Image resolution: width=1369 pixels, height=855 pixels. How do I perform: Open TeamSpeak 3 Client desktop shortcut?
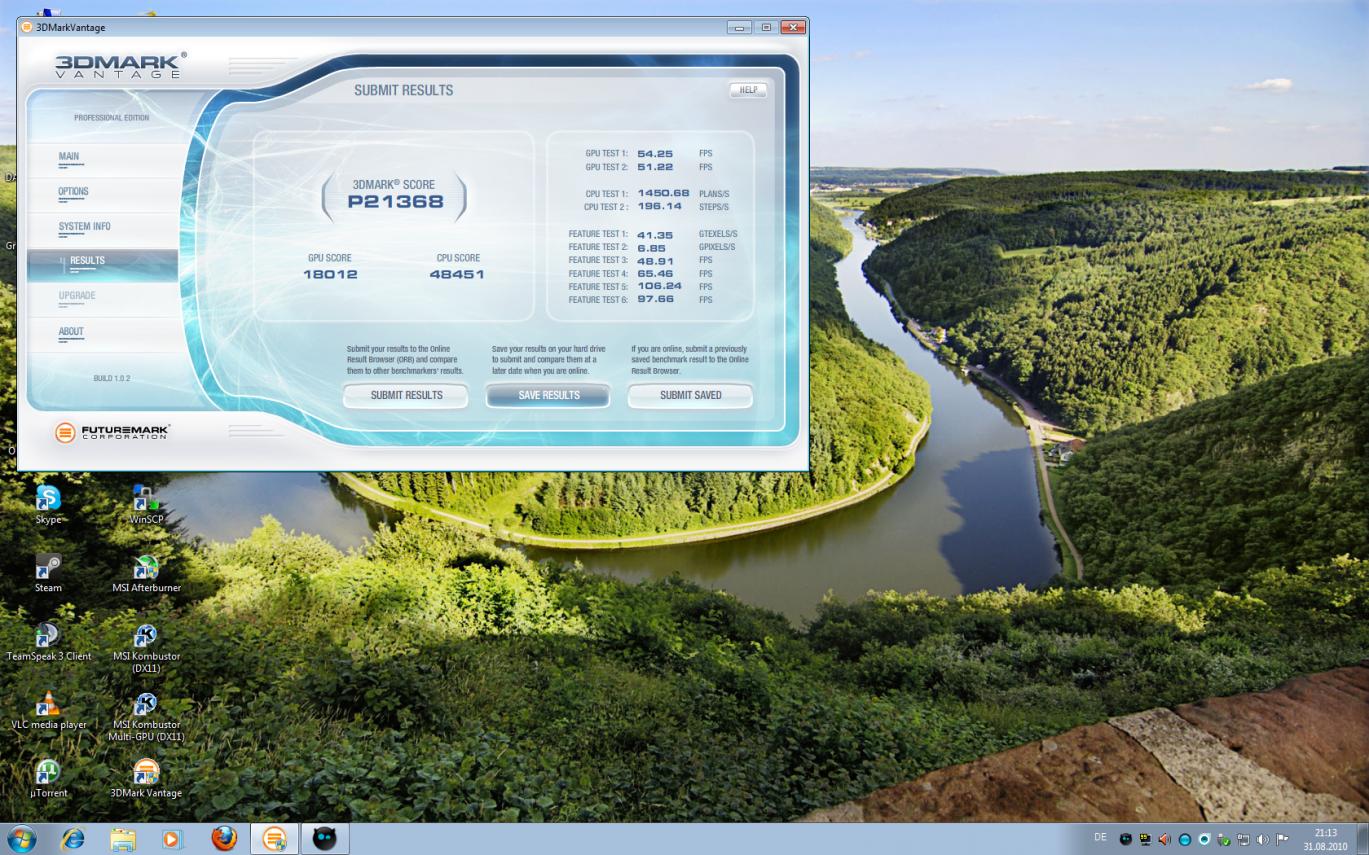point(48,641)
